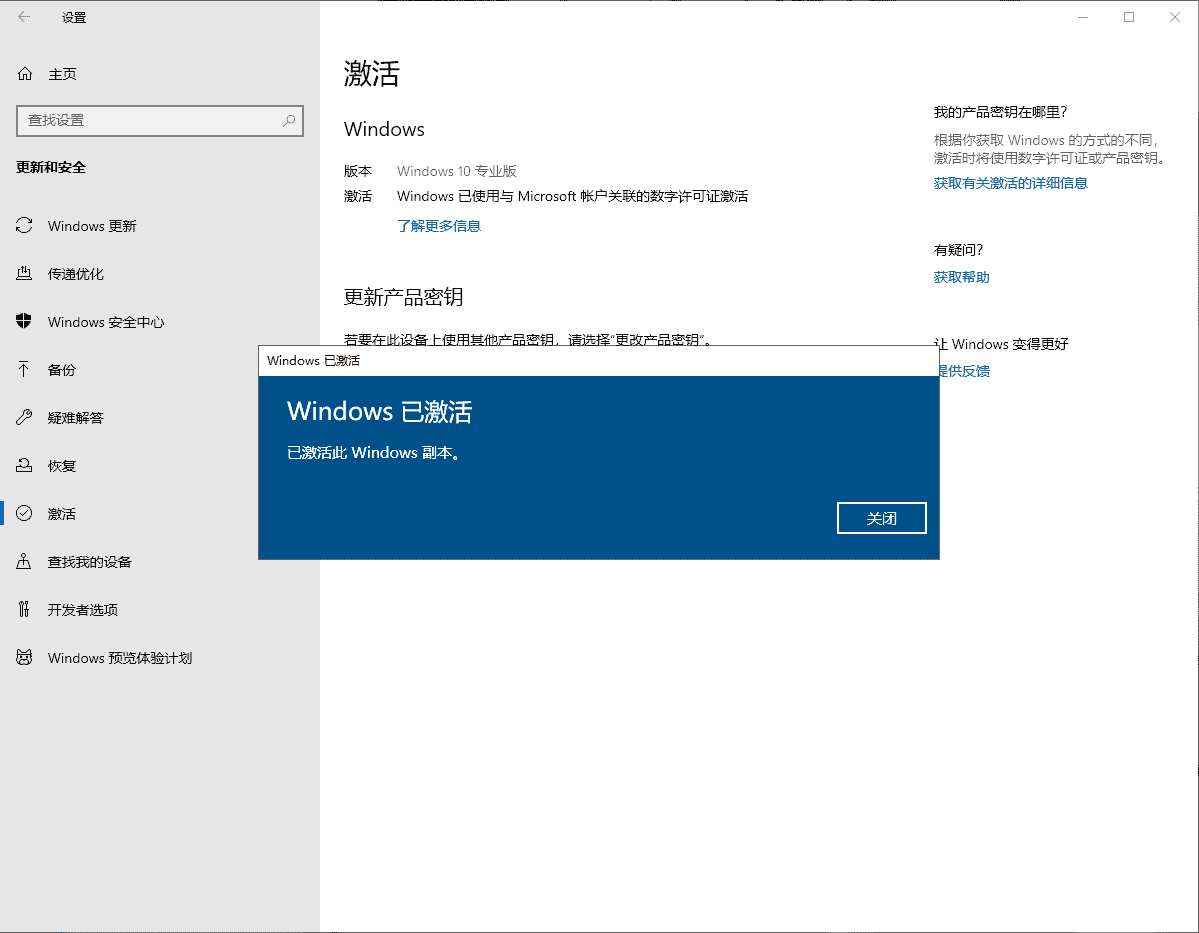Click the Windows 安全中心 shield icon

24,321
